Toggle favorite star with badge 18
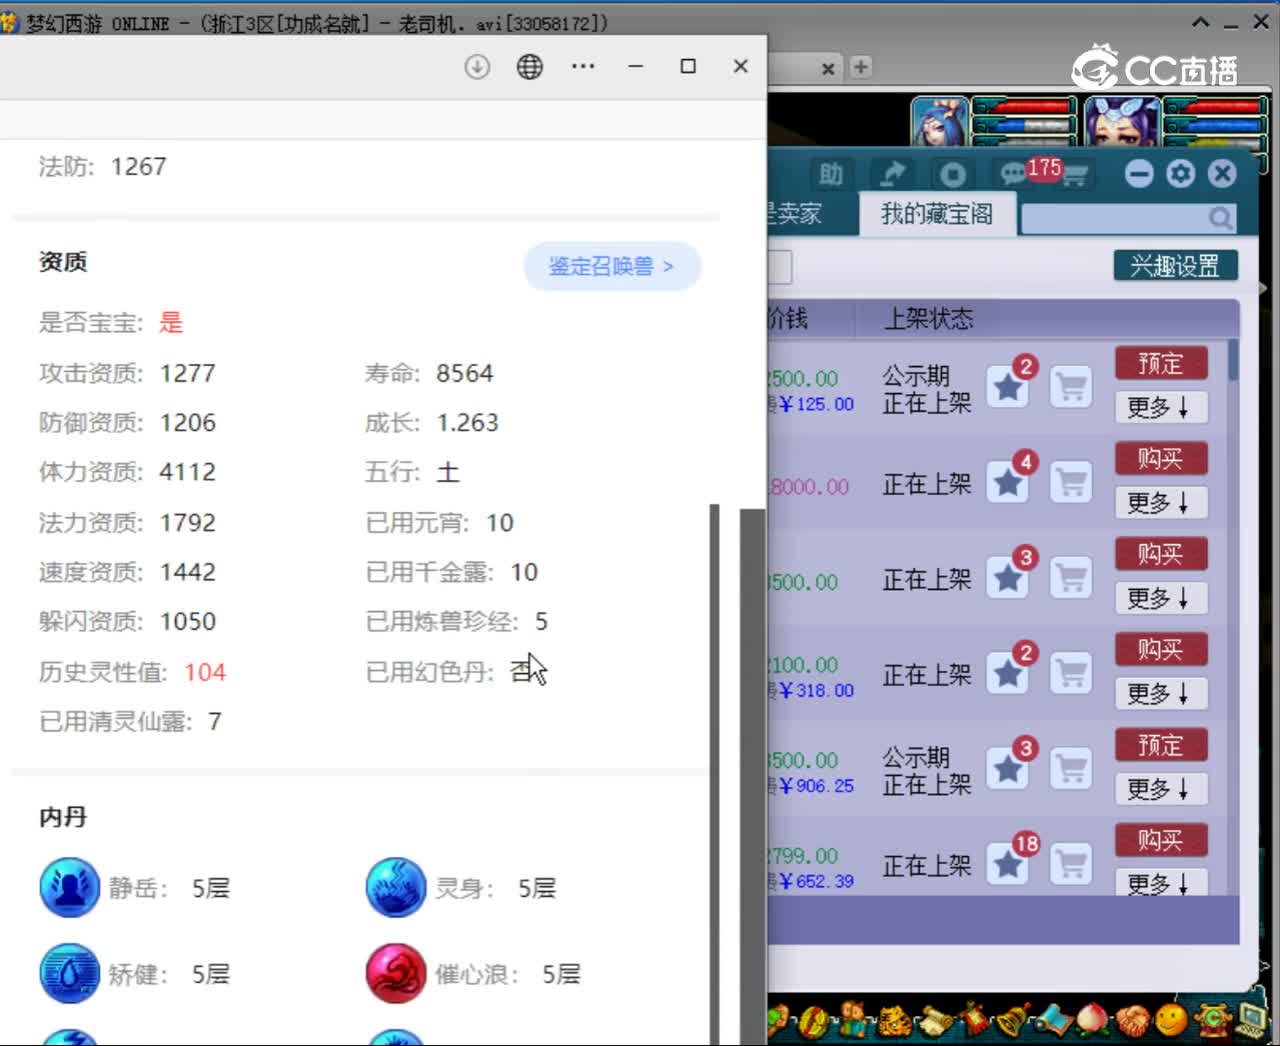Image resolution: width=1280 pixels, height=1046 pixels. [1008, 865]
